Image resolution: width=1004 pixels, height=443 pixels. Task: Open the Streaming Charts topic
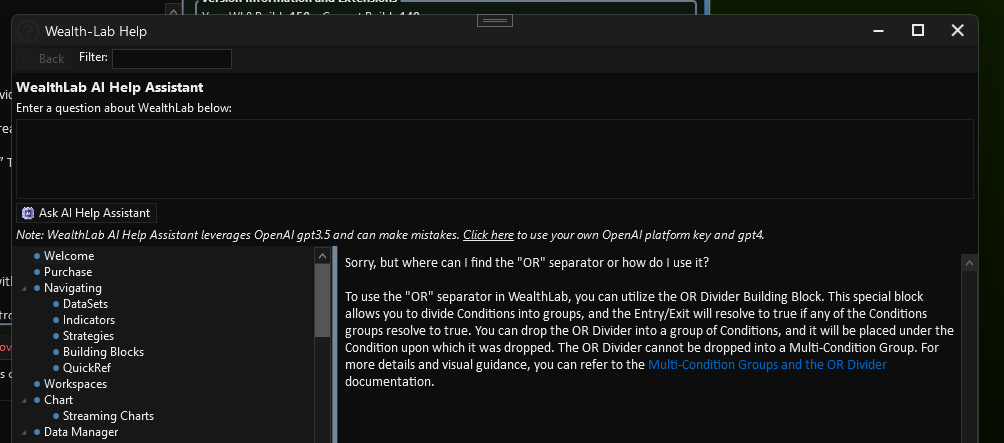108,416
